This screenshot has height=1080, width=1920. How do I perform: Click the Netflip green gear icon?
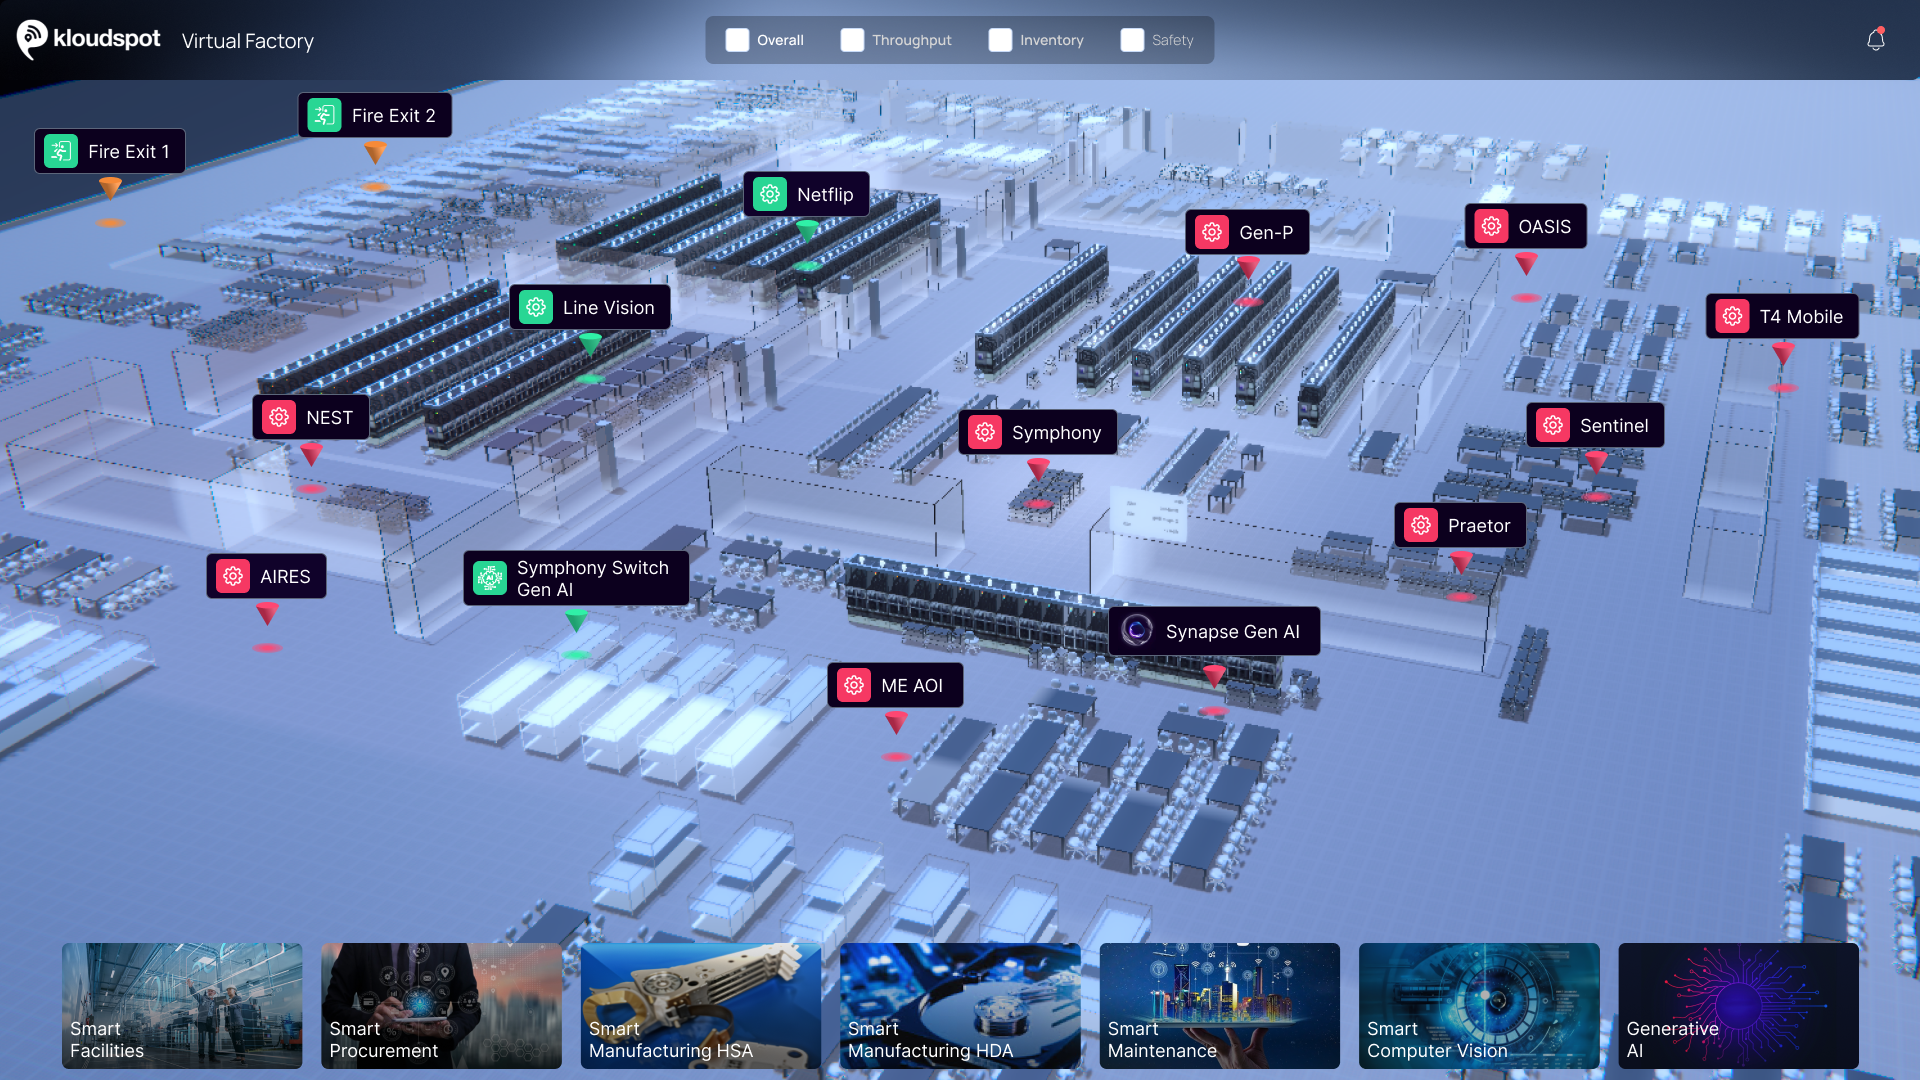tap(770, 194)
